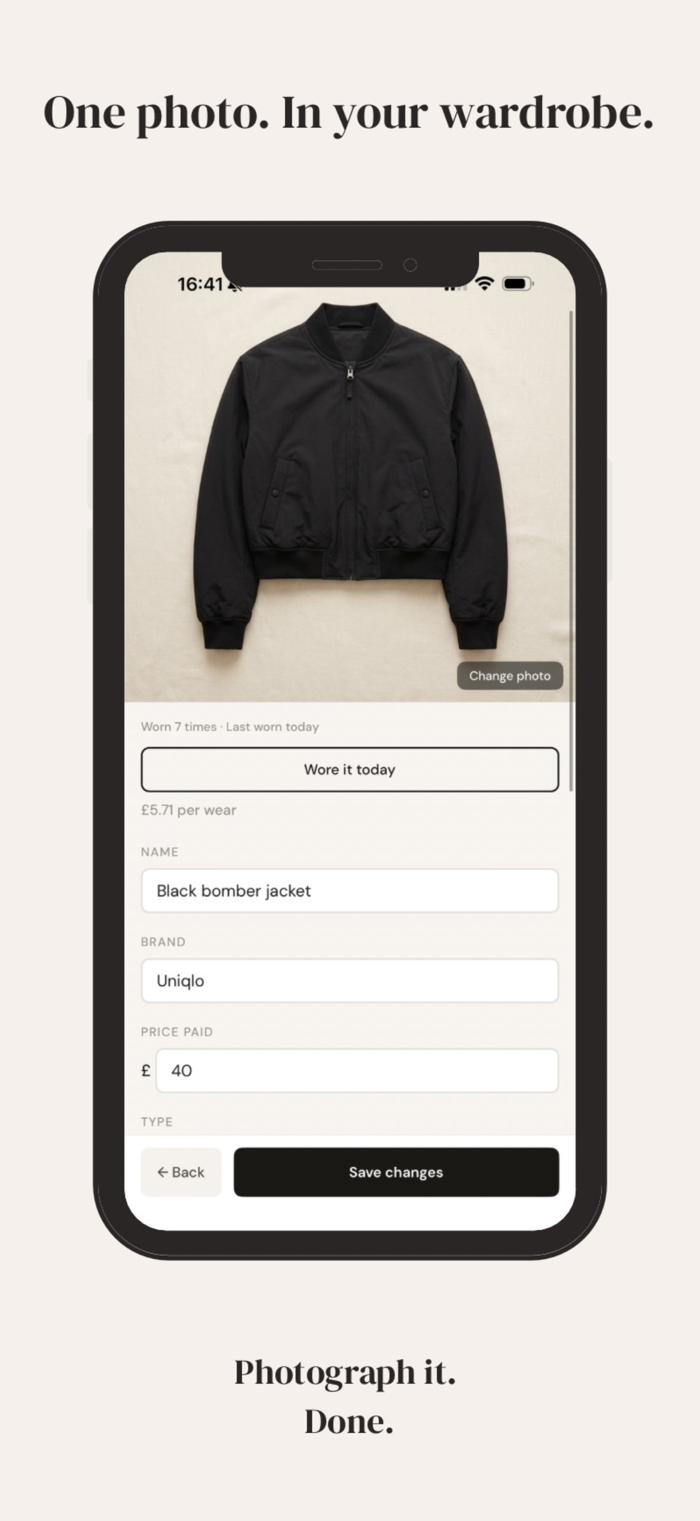Tap the 16:41 clock in the status bar

click(200, 285)
